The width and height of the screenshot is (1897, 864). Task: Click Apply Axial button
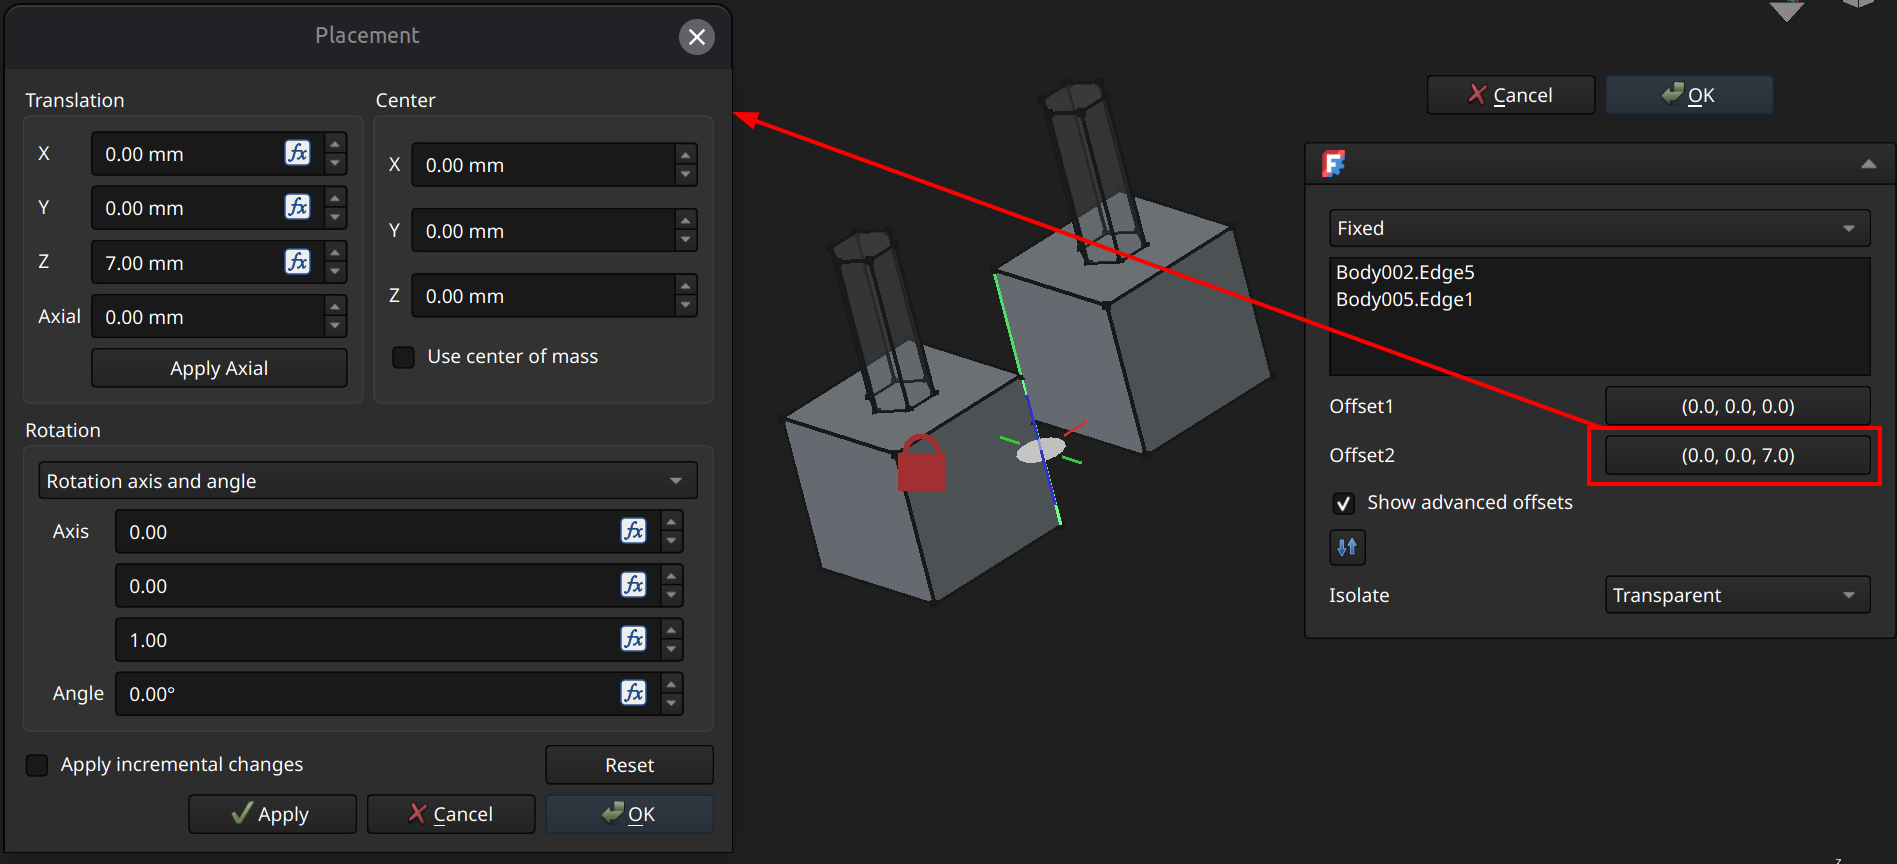219,368
